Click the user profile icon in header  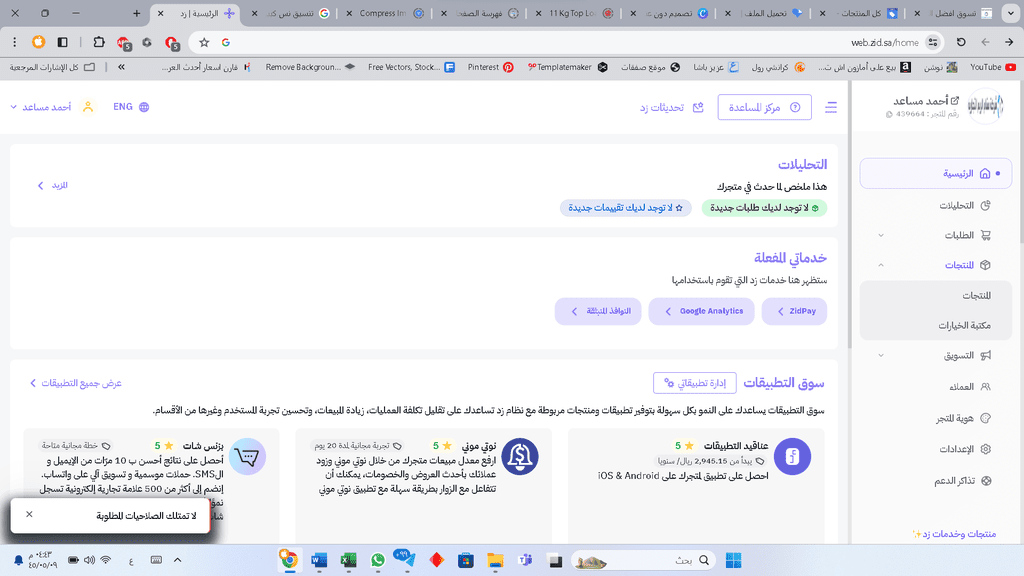(x=88, y=107)
